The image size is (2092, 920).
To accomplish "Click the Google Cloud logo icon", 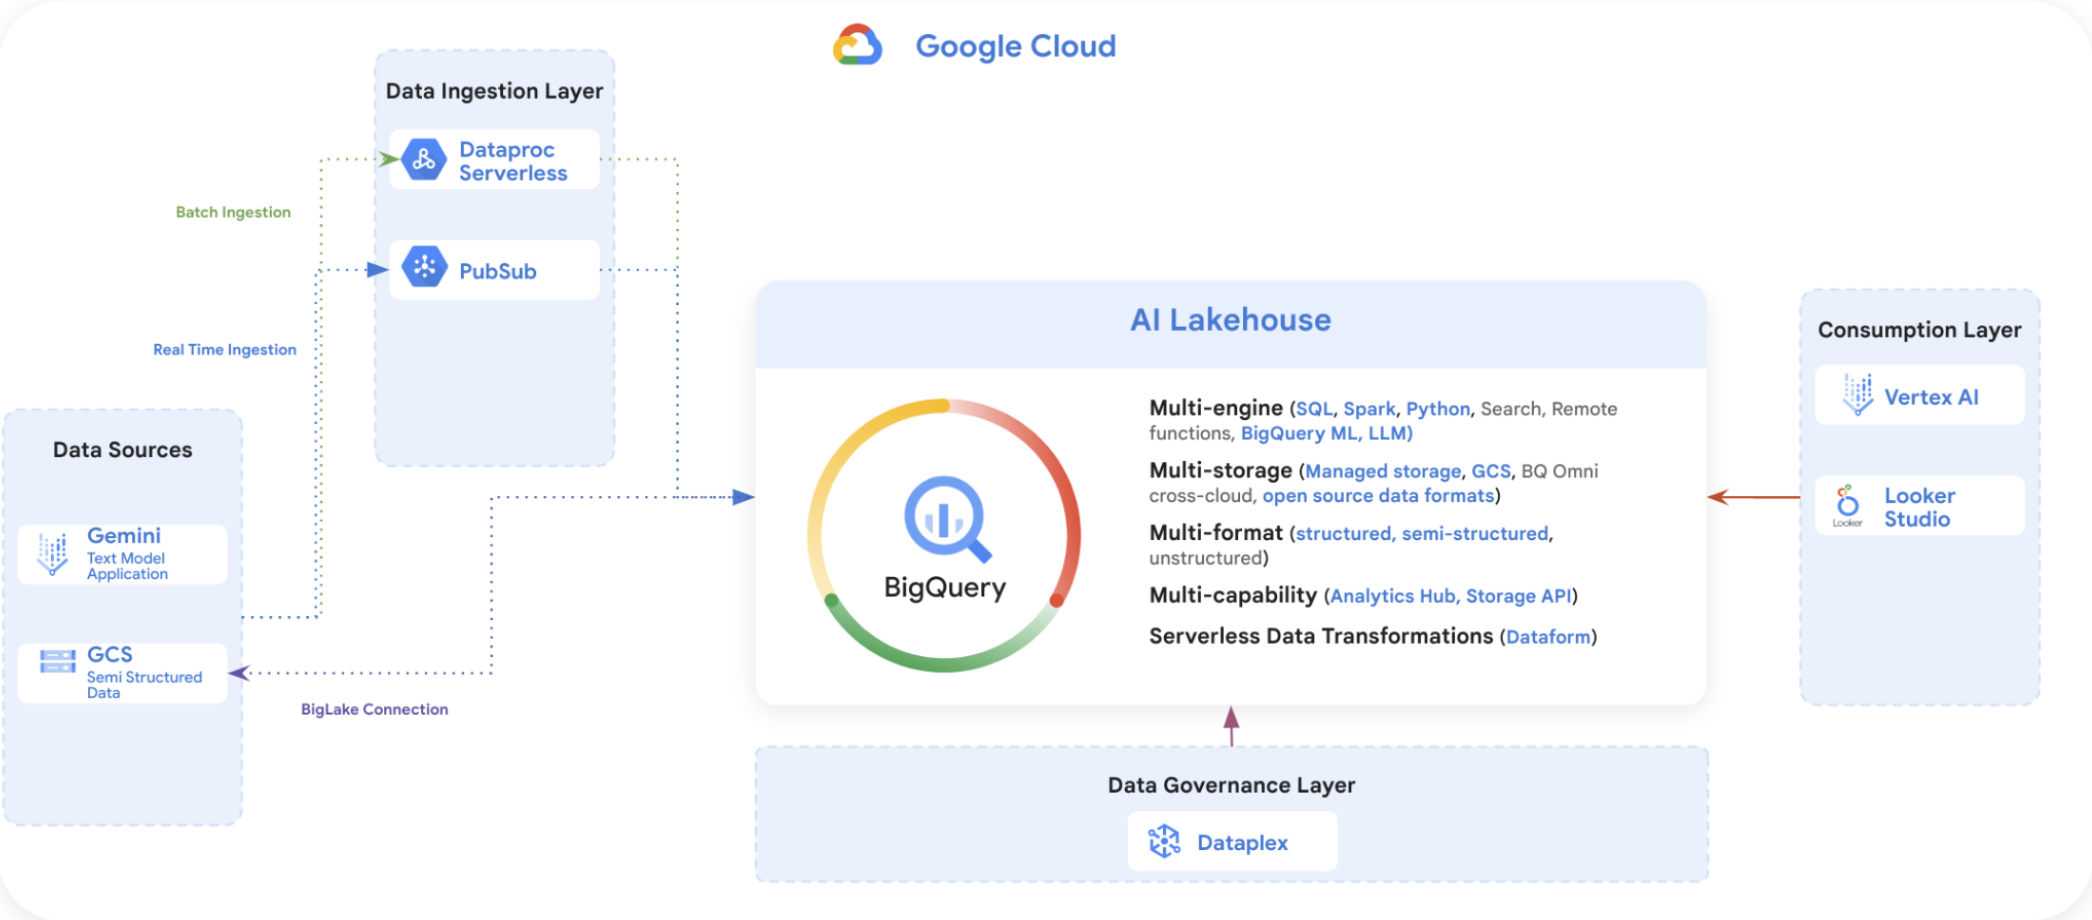I will click(858, 45).
